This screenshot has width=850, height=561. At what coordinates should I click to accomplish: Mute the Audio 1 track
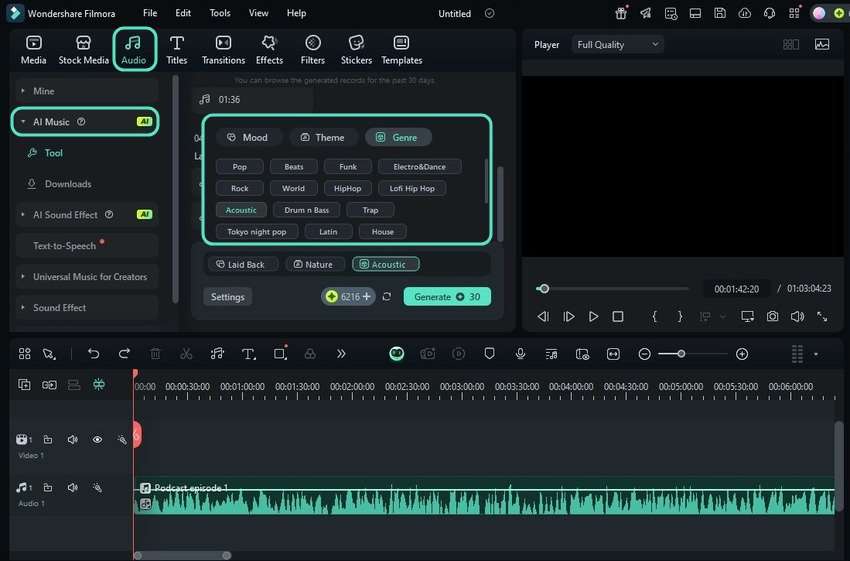tap(73, 488)
